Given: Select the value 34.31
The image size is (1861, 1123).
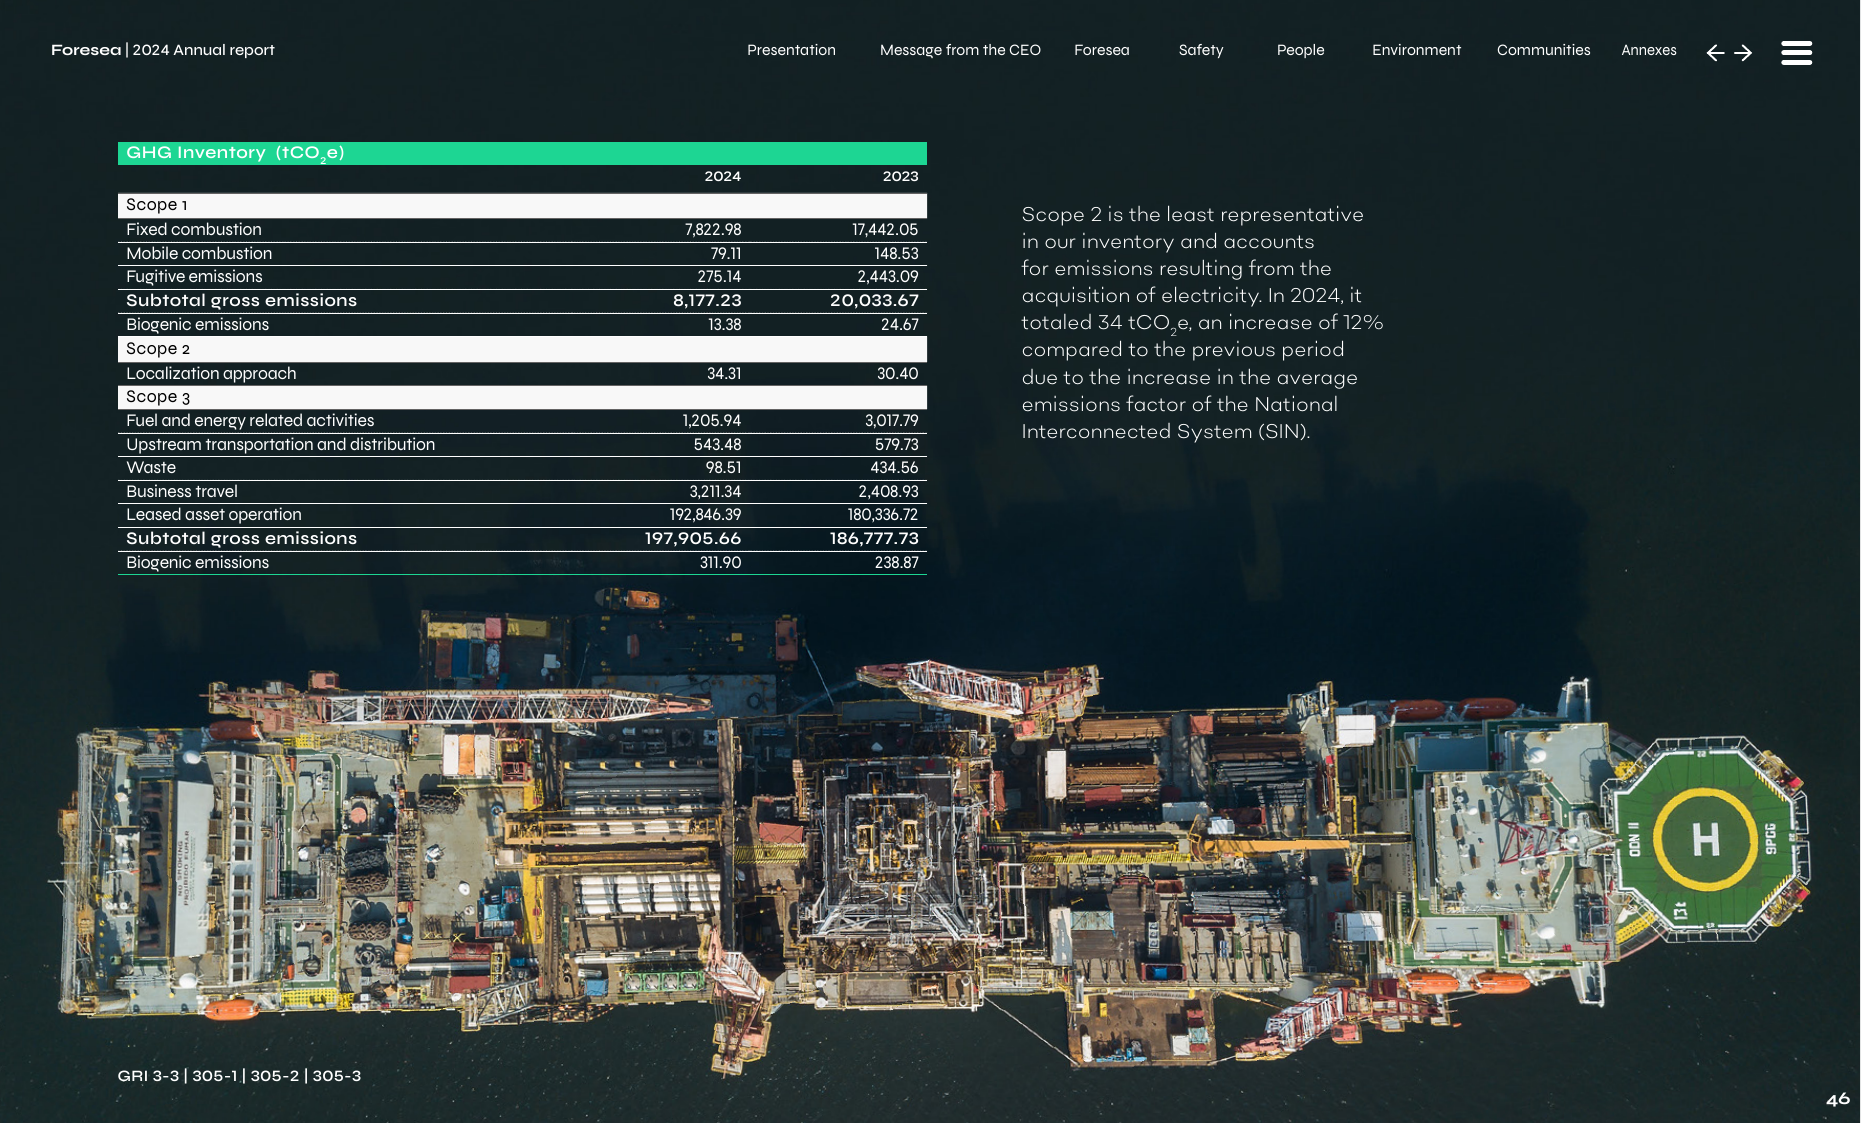Looking at the screenshot, I should coord(724,373).
